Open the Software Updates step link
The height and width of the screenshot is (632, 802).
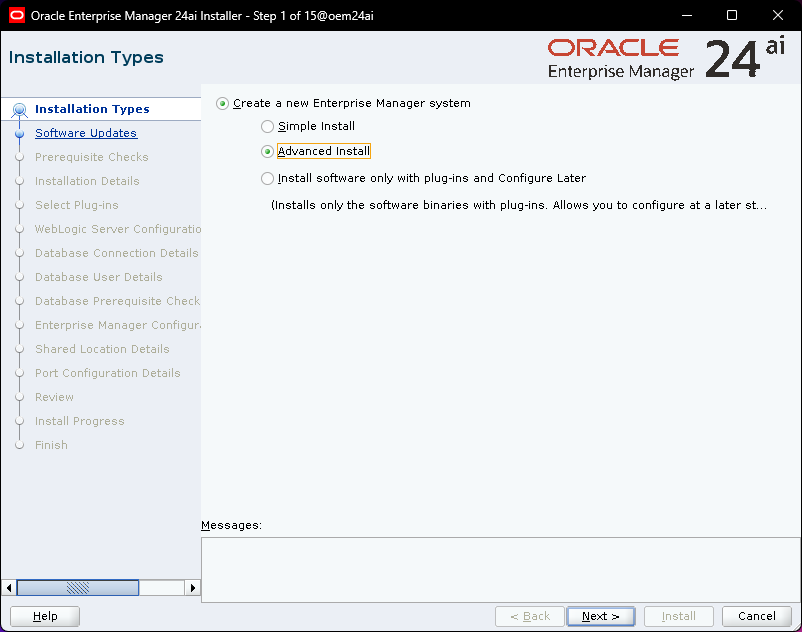click(x=86, y=133)
